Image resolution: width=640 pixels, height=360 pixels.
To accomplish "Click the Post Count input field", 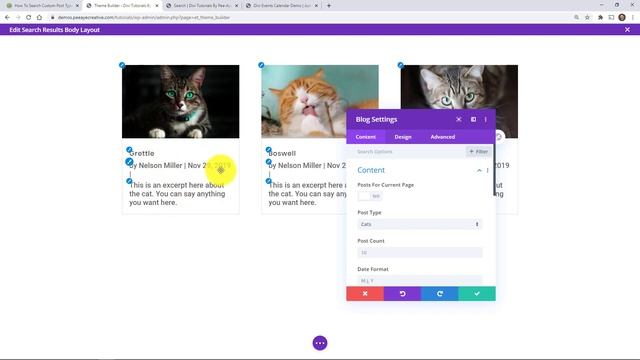I will coord(420,253).
